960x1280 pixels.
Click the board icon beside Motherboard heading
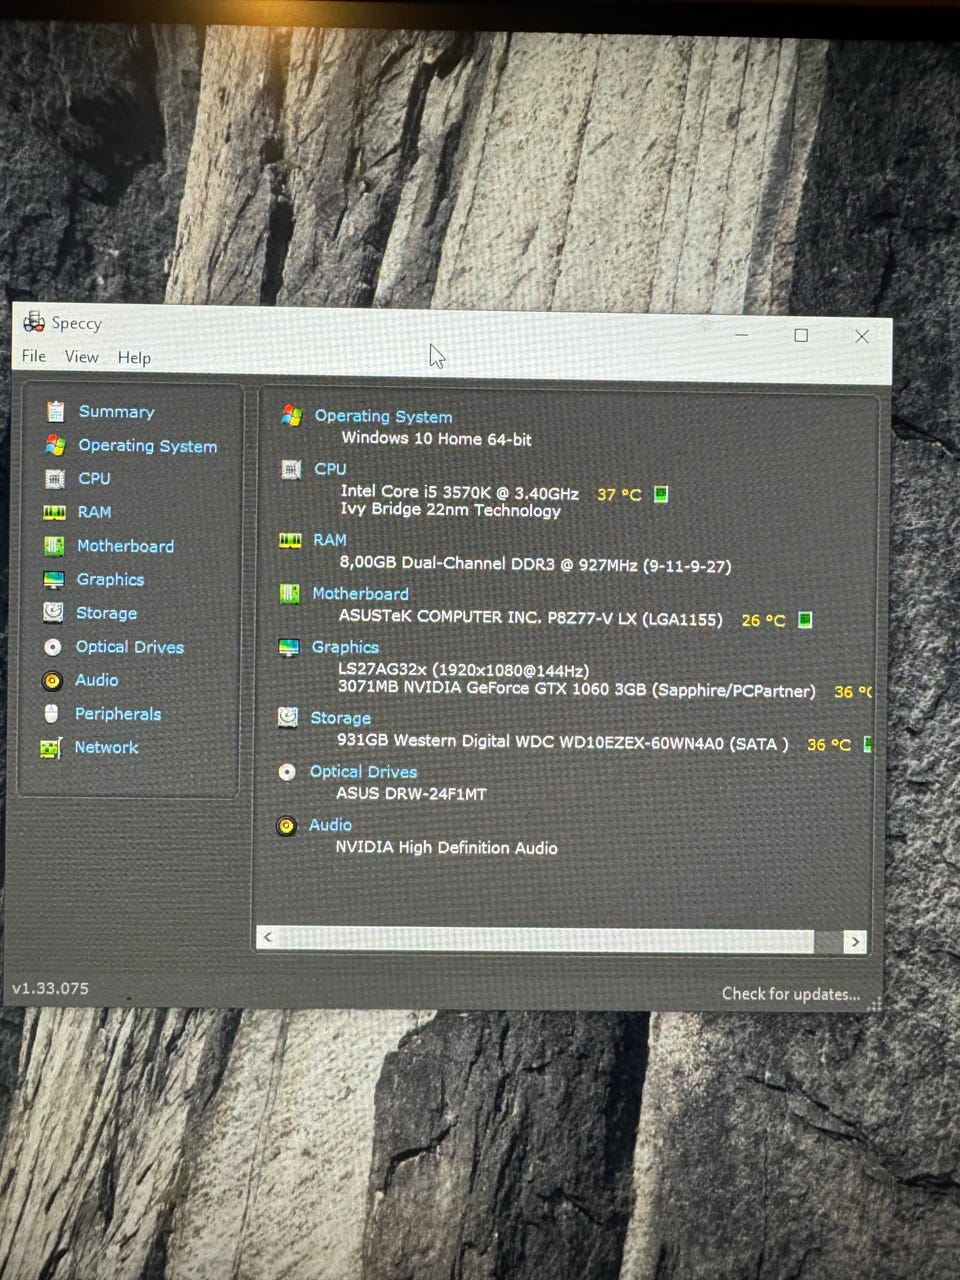point(290,594)
